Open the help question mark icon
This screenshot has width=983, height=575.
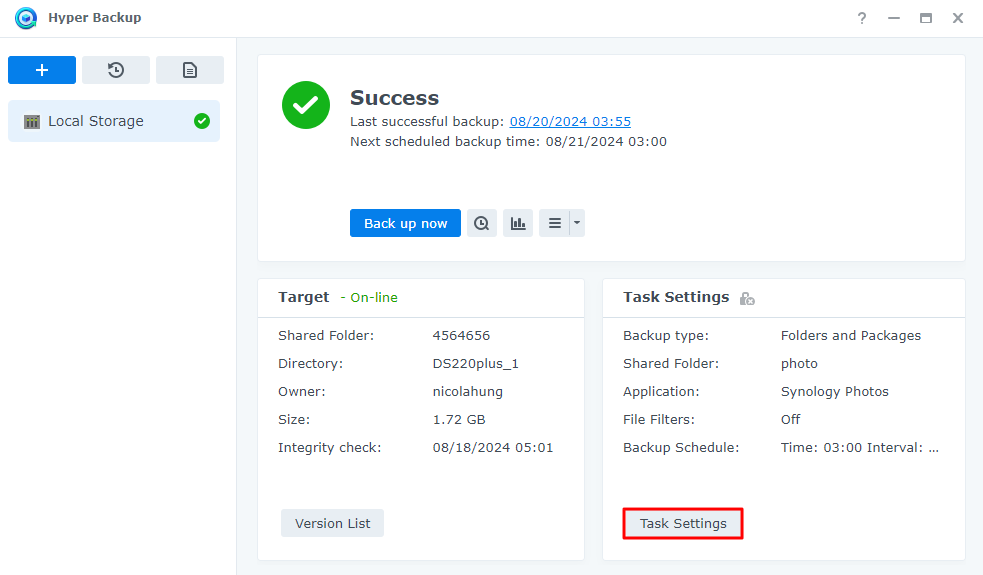point(862,18)
